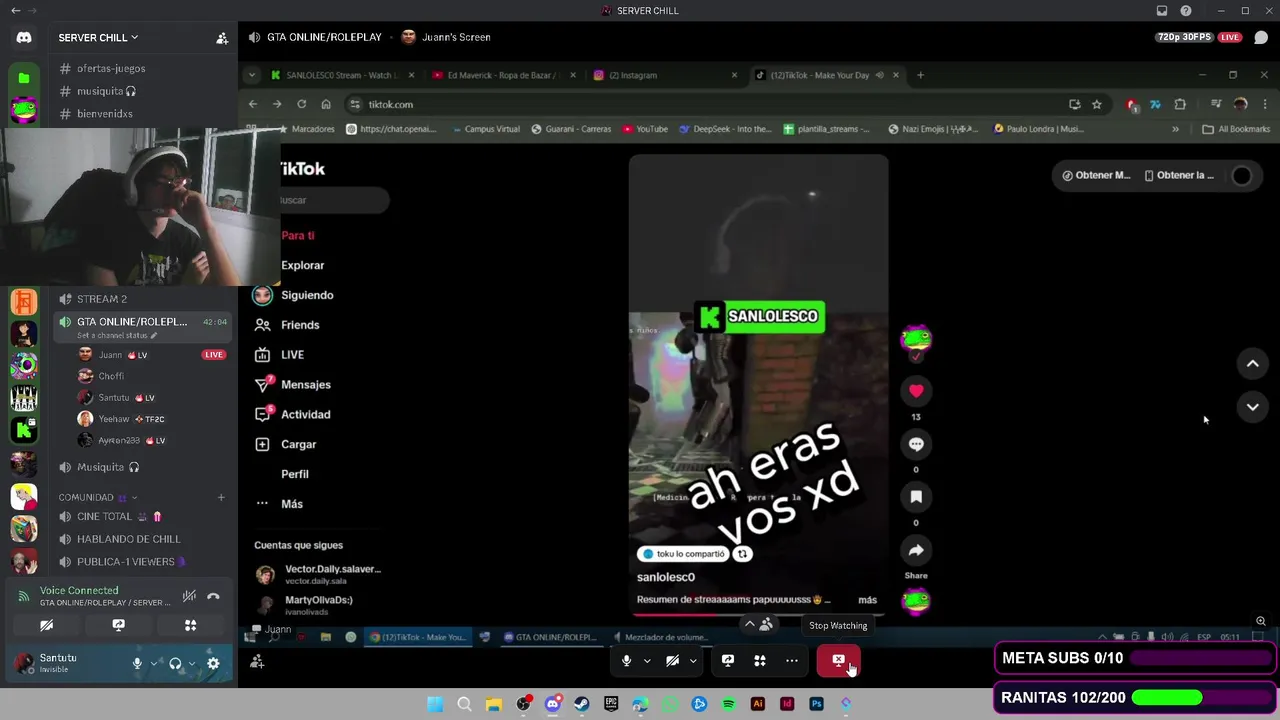Viewport: 1280px width, 720px height.
Task: Open activities button in the Voice Connected panel
Action: click(190, 625)
